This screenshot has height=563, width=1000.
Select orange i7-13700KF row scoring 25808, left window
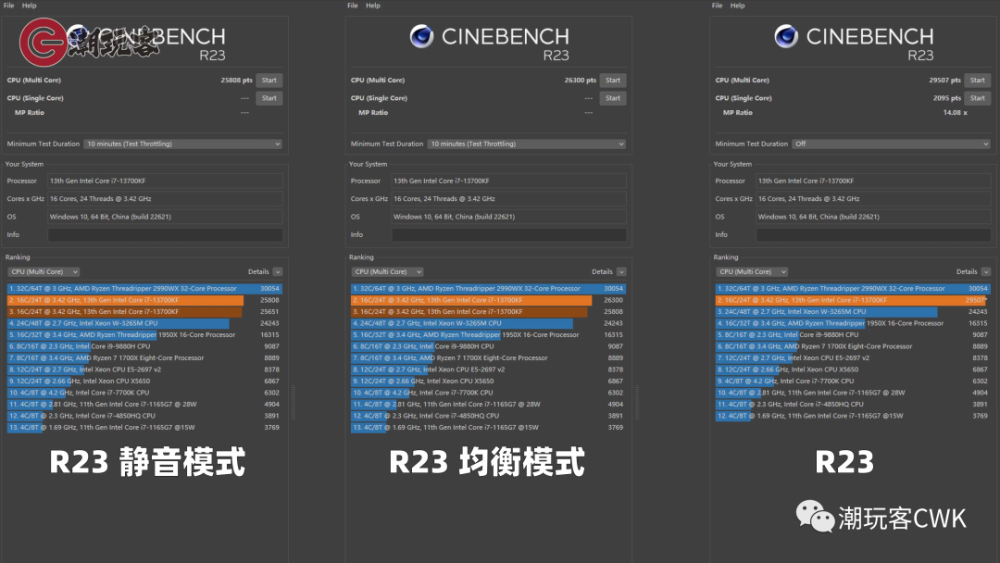[x=145, y=300]
